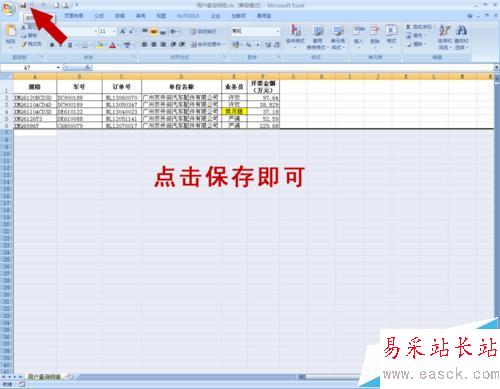Open the Data (数据) ribbon tab
Image resolution: width=500 pixels, height=389 pixels.
tap(120, 16)
